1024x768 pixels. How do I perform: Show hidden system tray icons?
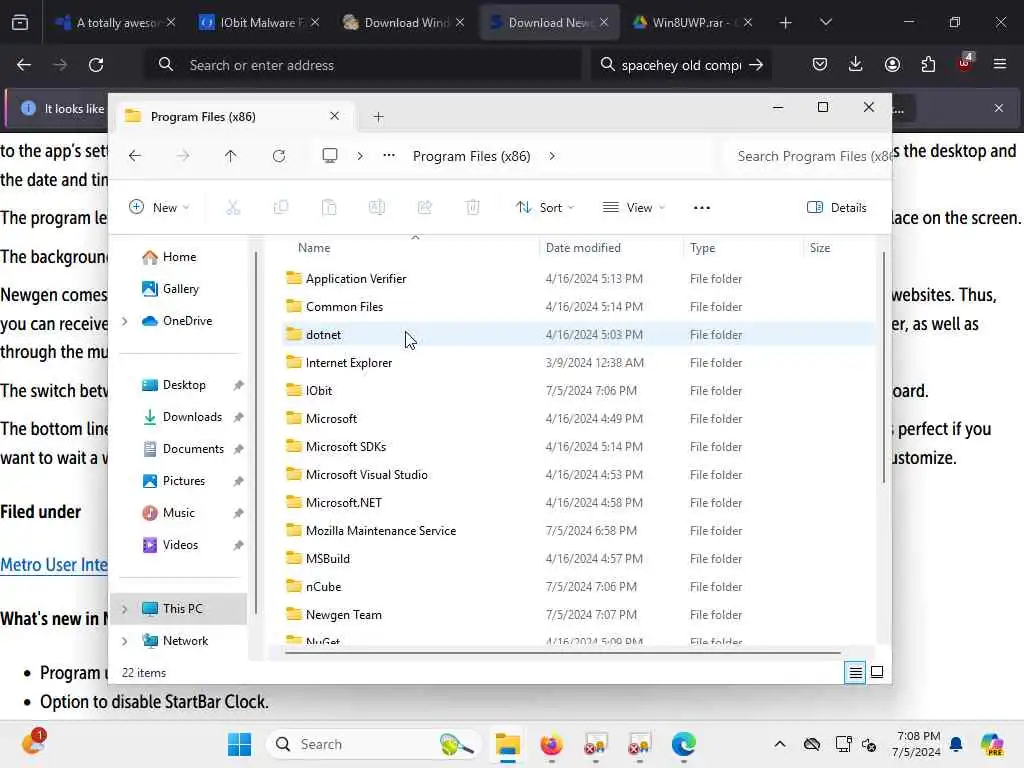(x=780, y=744)
